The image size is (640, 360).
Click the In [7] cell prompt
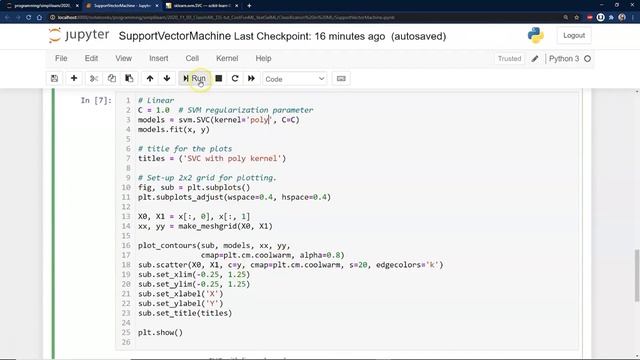point(96,100)
